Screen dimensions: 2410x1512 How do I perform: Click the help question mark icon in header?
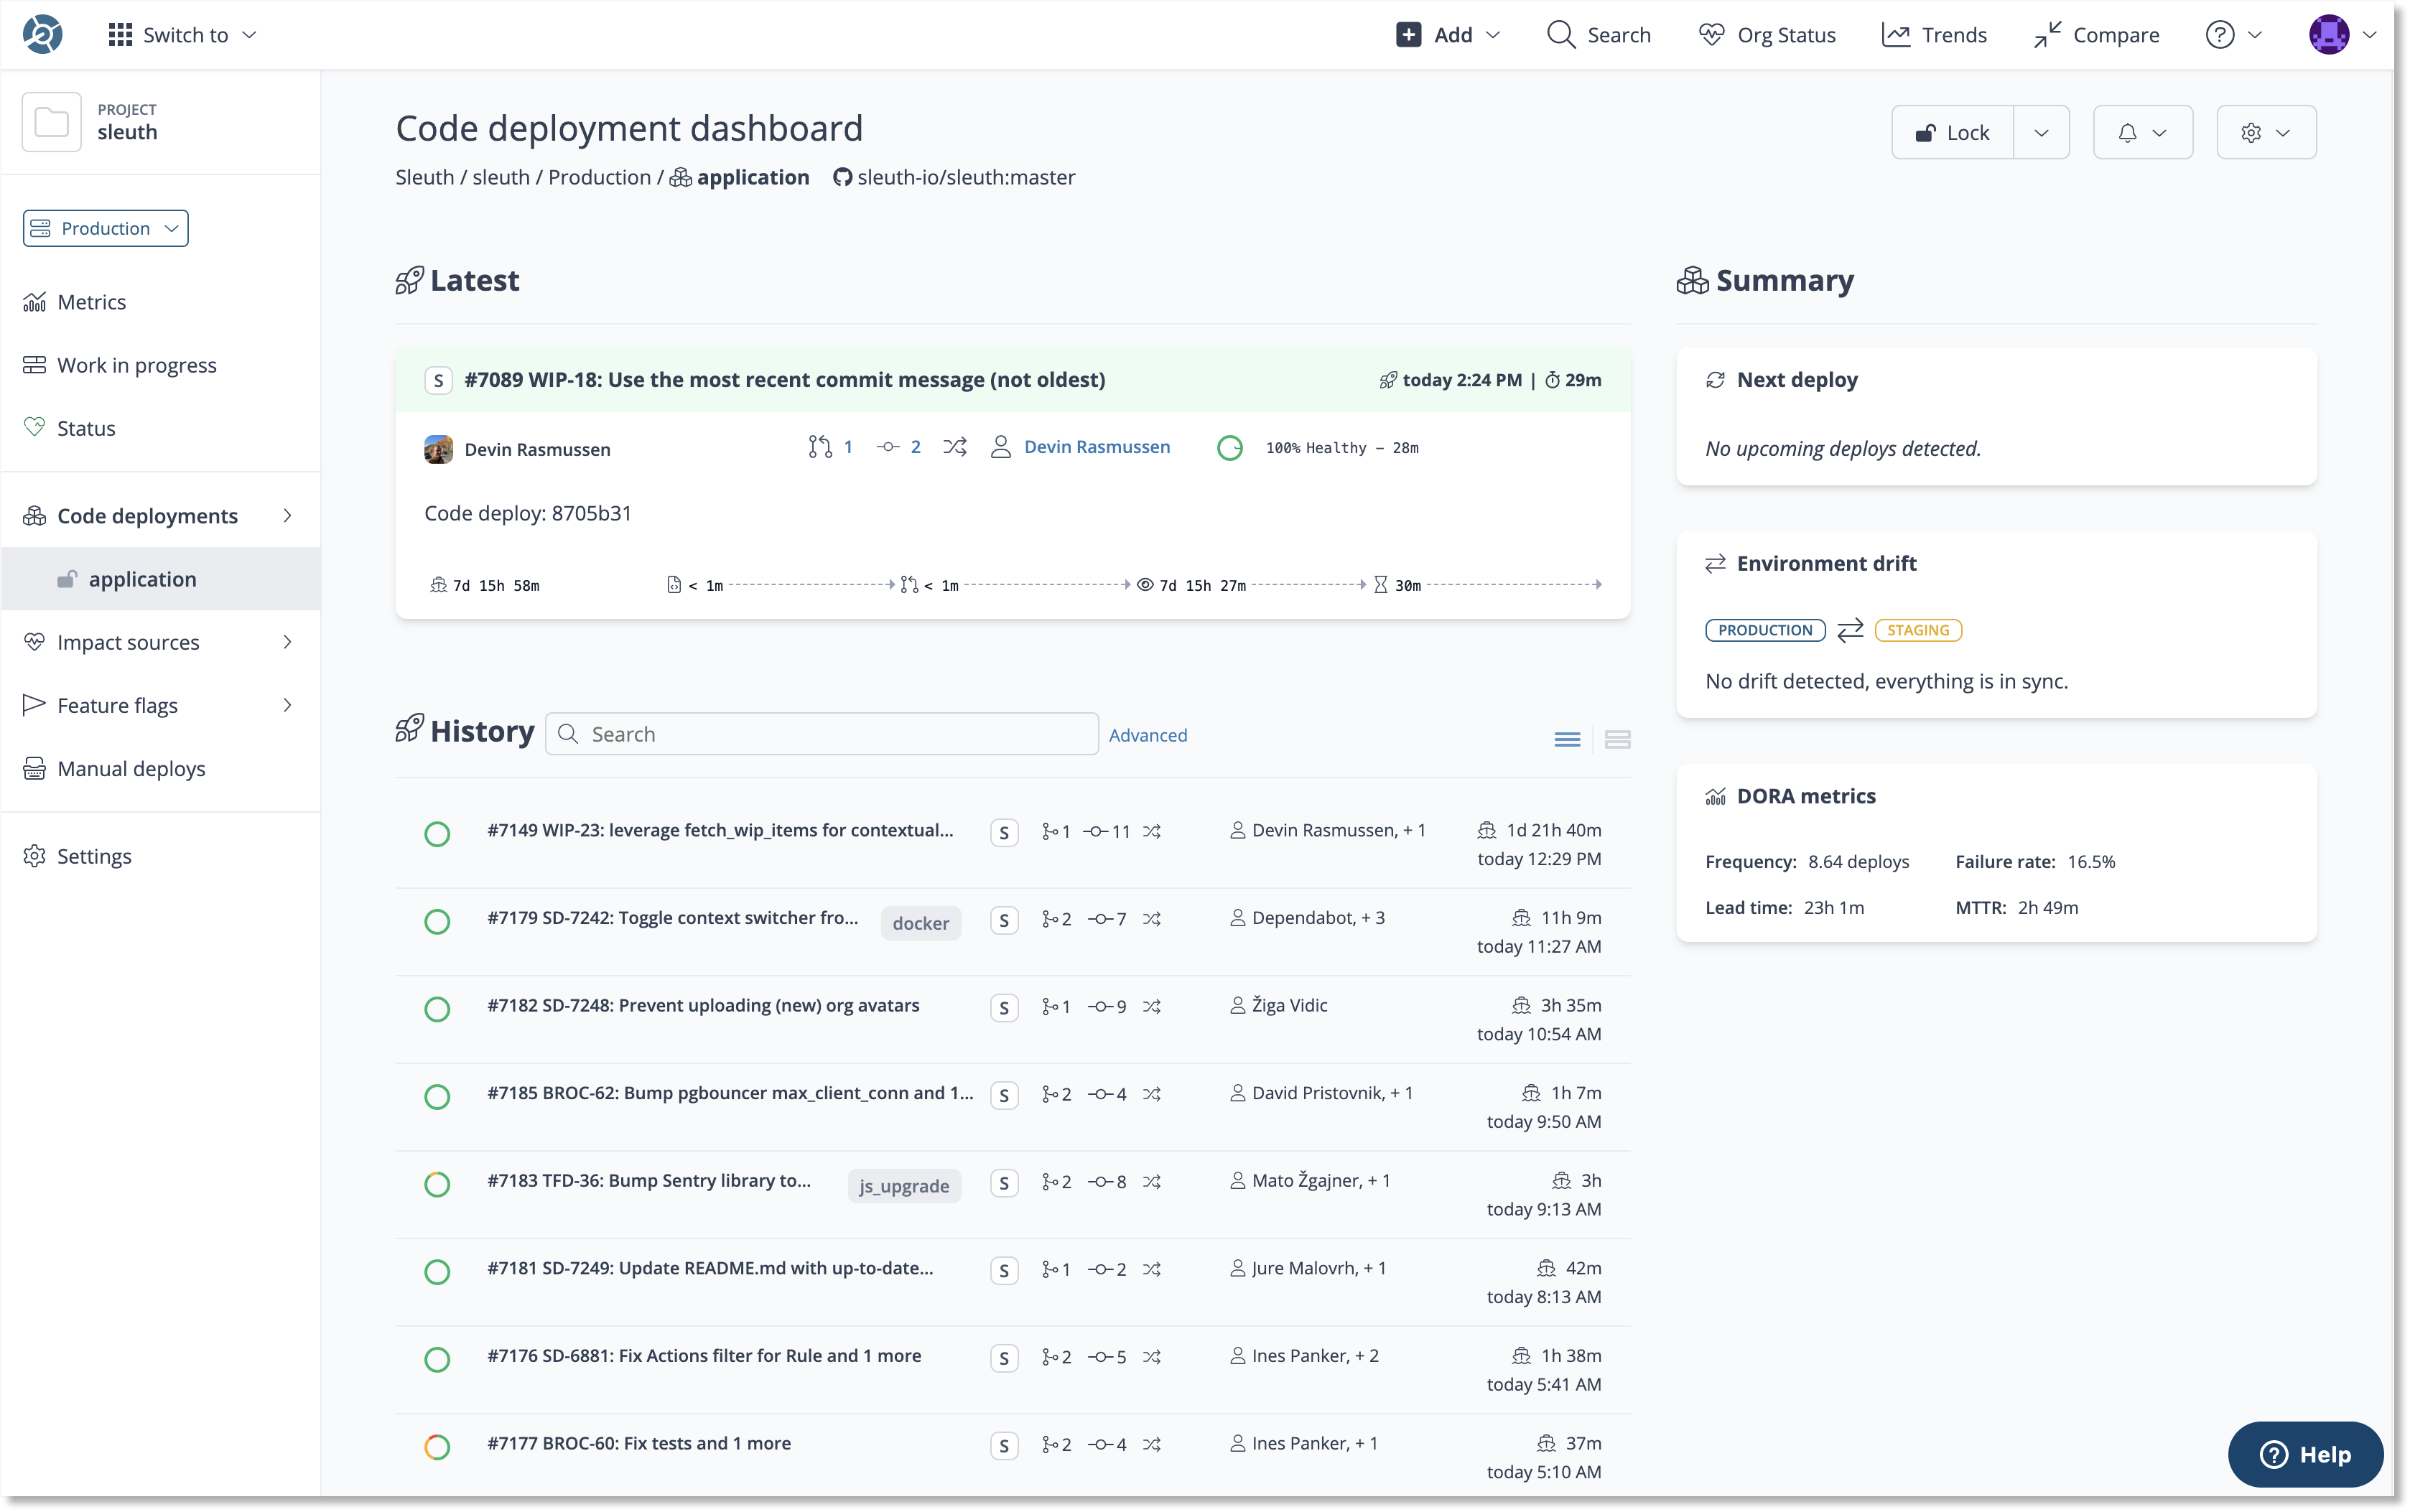click(x=2220, y=35)
